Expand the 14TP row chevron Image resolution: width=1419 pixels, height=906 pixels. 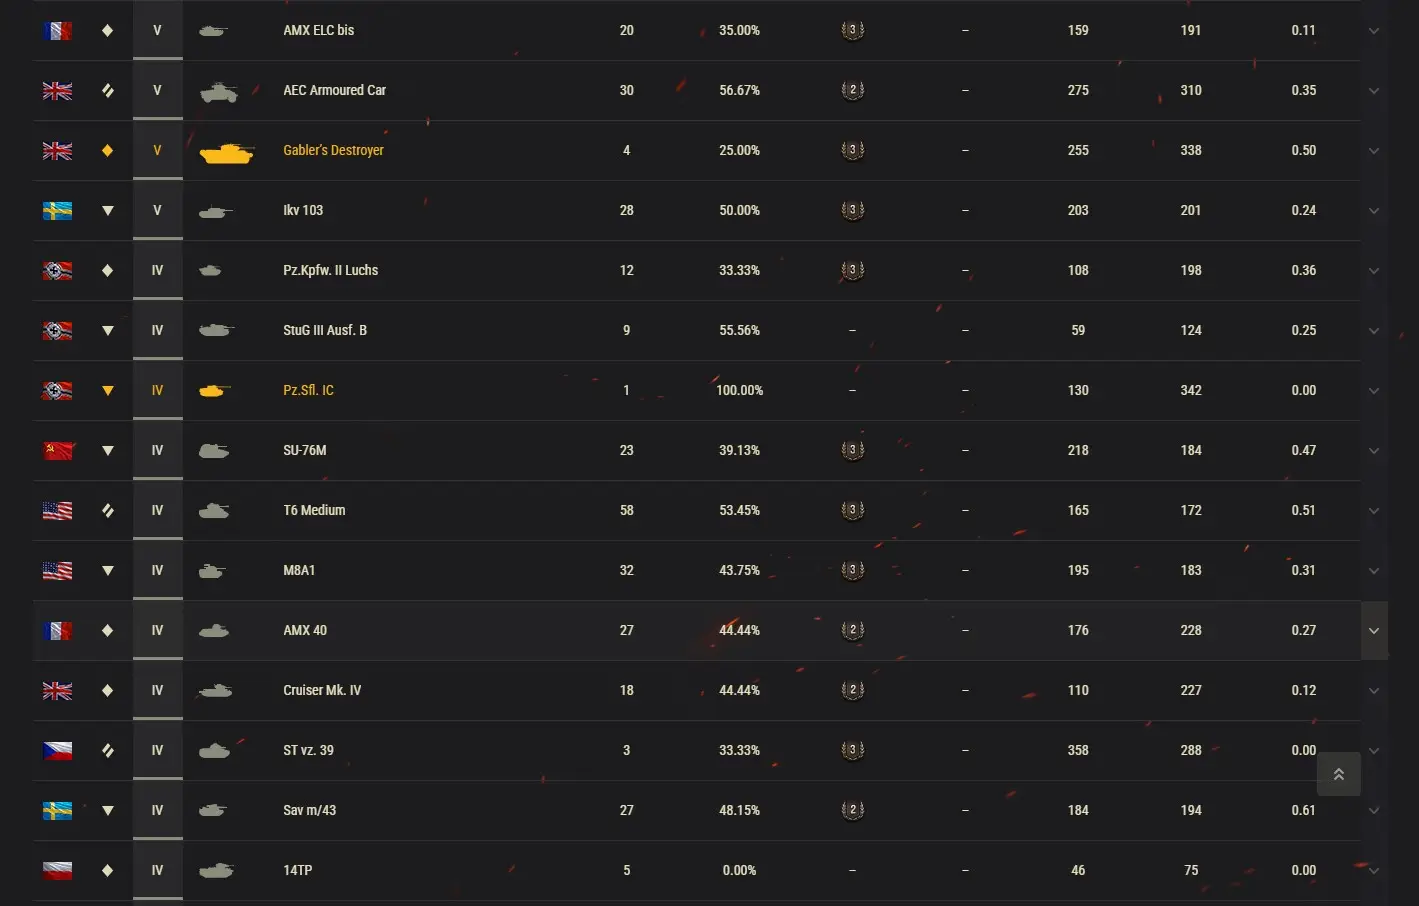click(1374, 871)
